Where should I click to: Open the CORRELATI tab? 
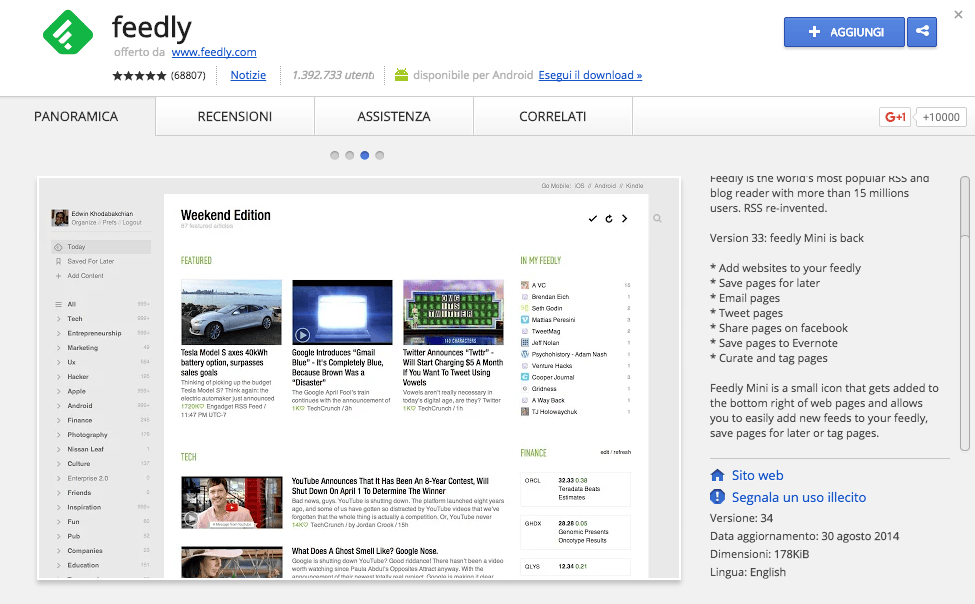553,116
